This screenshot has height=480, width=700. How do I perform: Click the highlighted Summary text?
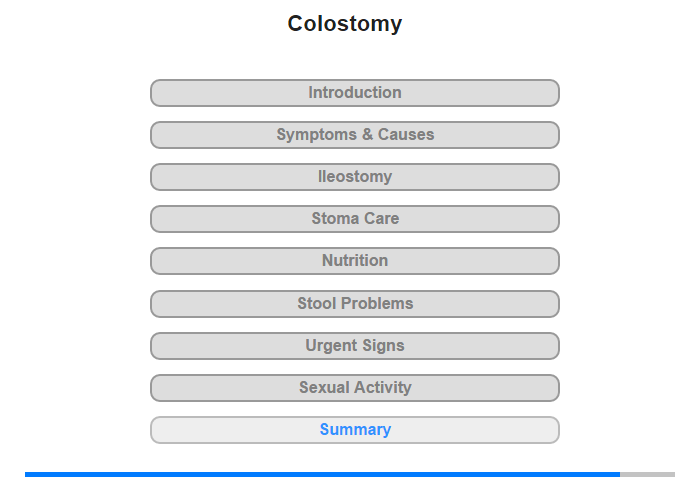[x=355, y=429]
